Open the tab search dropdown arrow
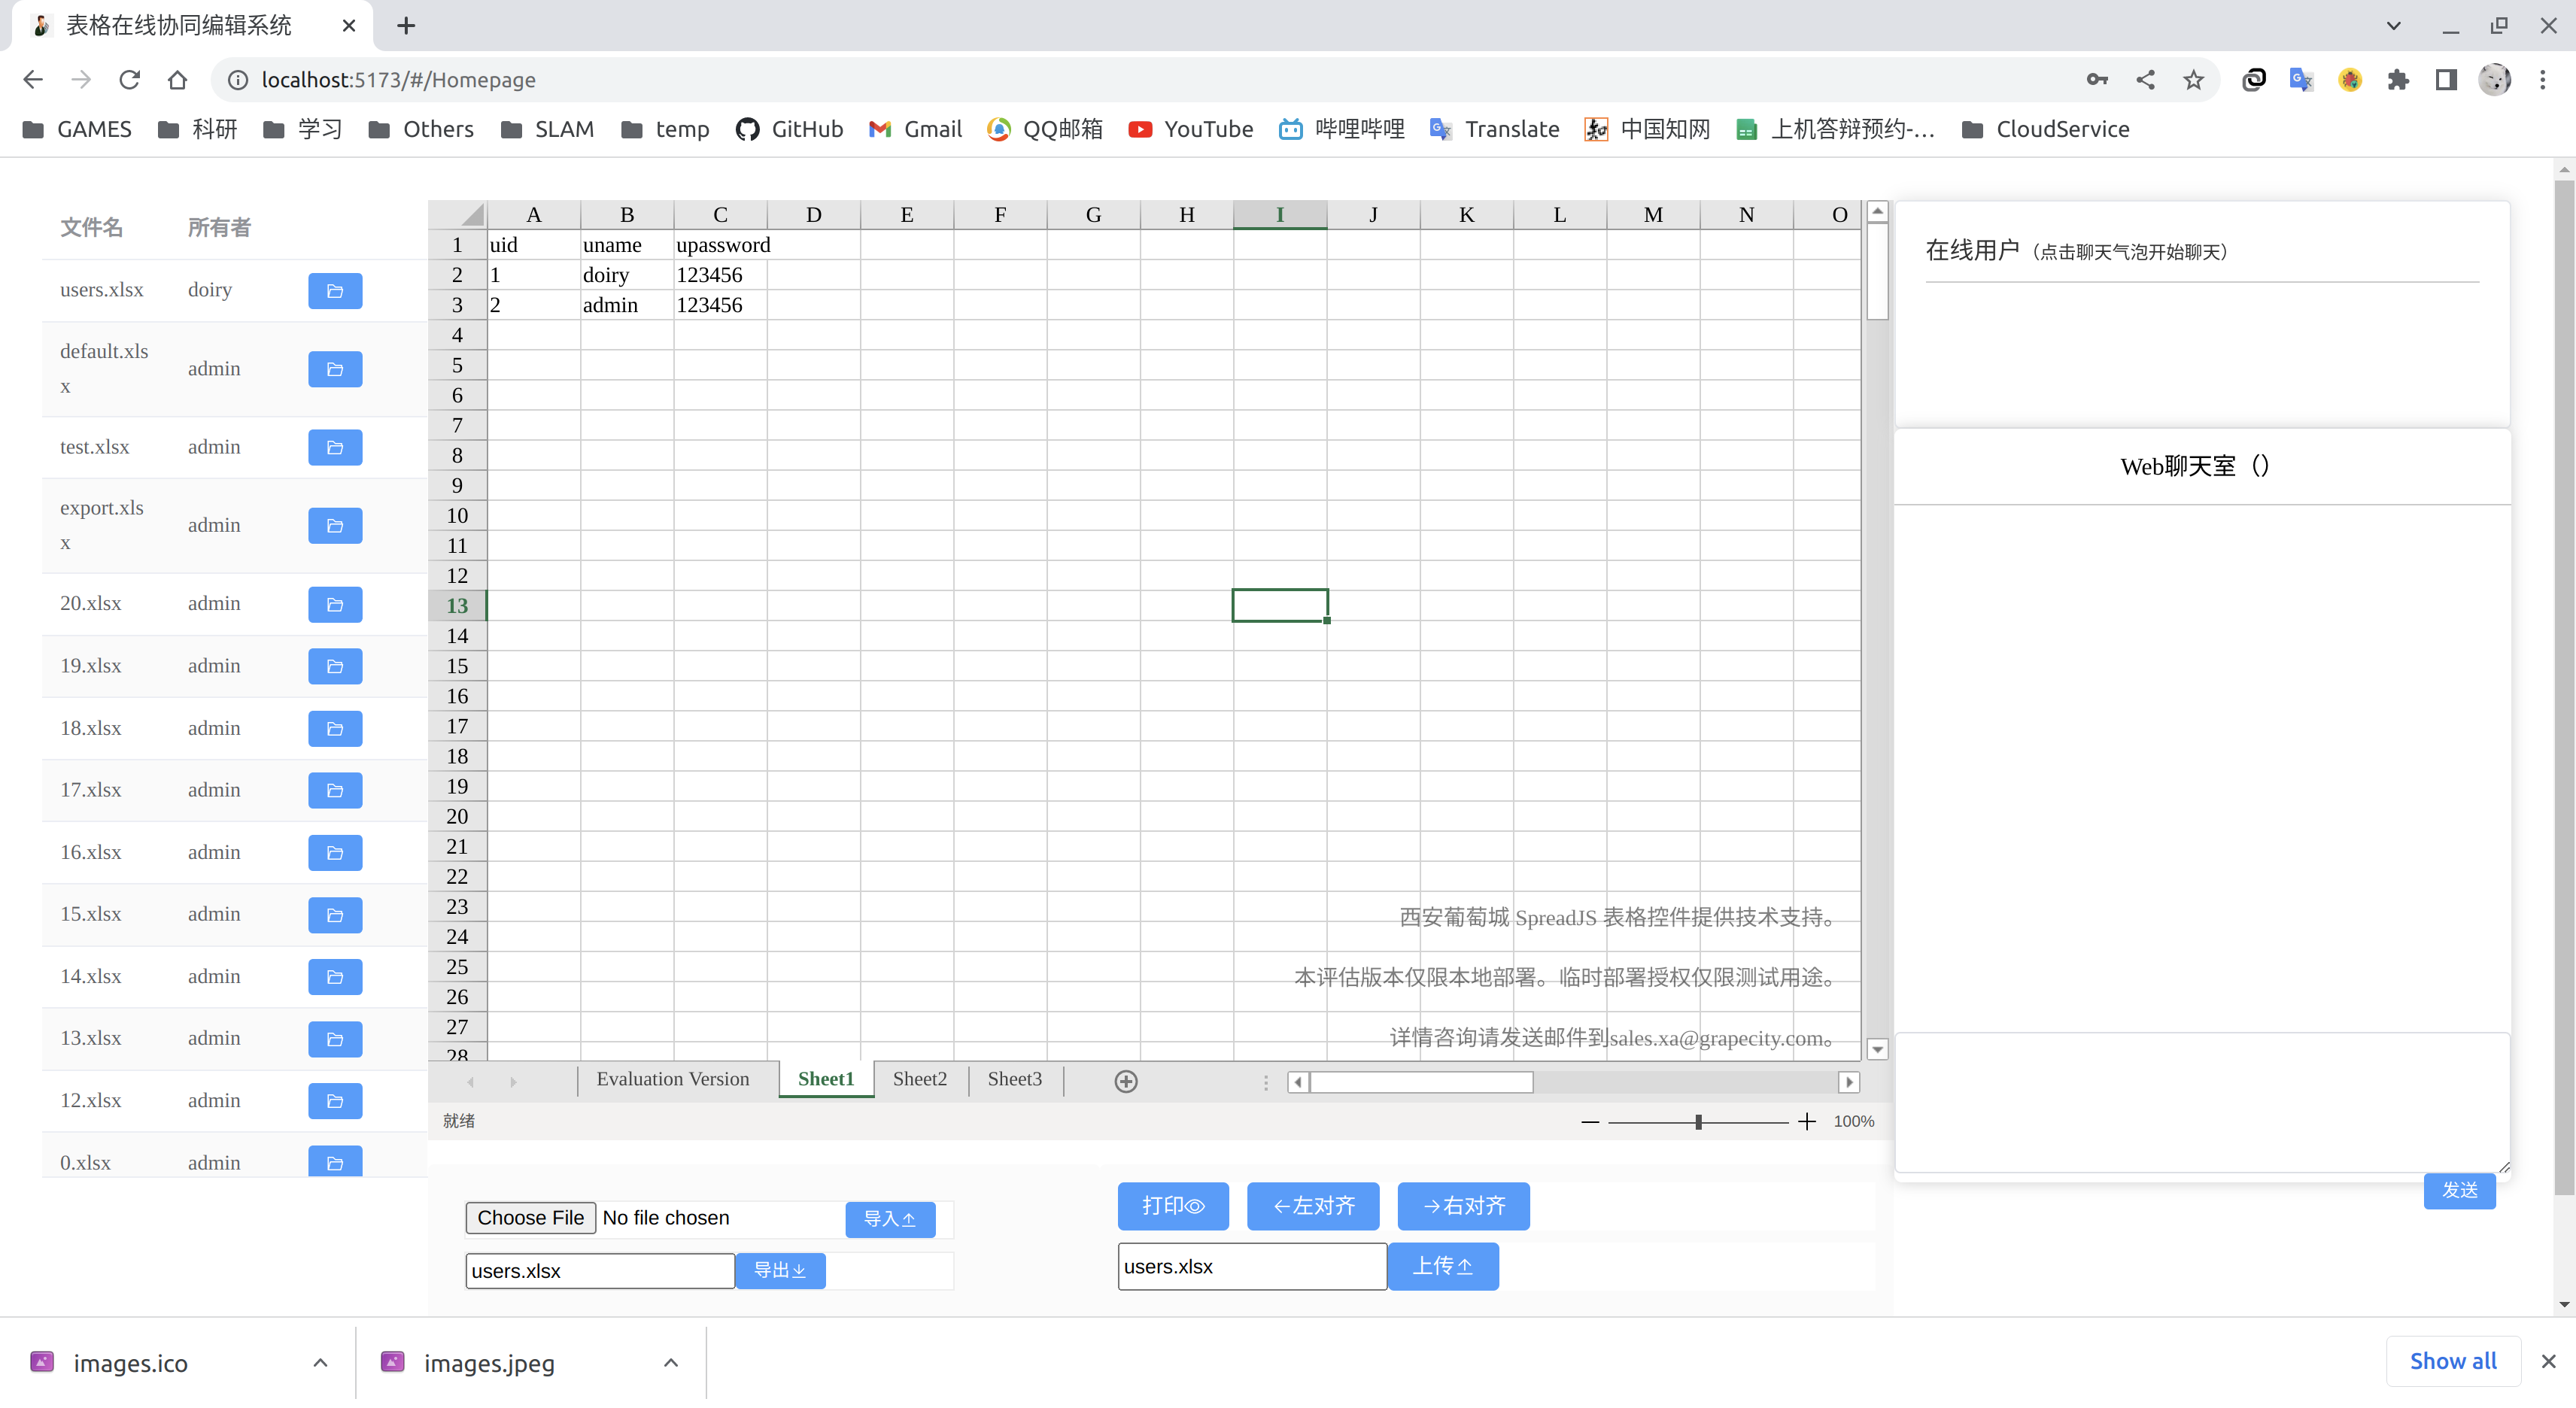This screenshot has height=1408, width=2576. (2393, 26)
